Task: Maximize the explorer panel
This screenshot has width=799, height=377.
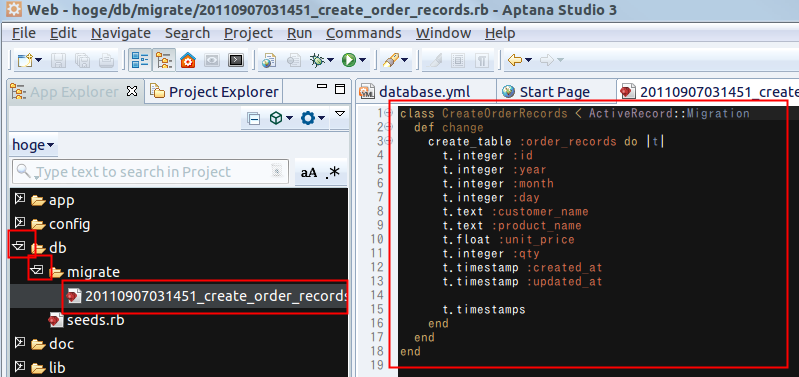Action: click(340, 89)
